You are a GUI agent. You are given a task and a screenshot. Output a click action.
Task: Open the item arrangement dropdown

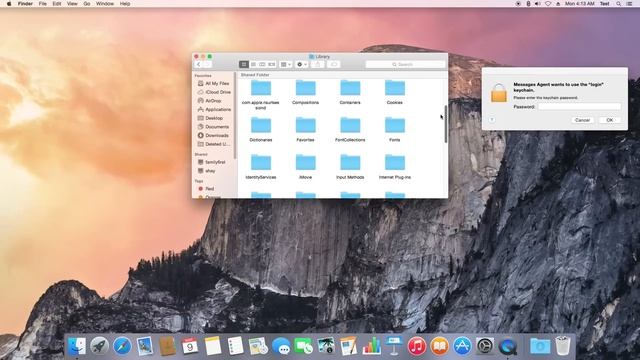(x=286, y=64)
